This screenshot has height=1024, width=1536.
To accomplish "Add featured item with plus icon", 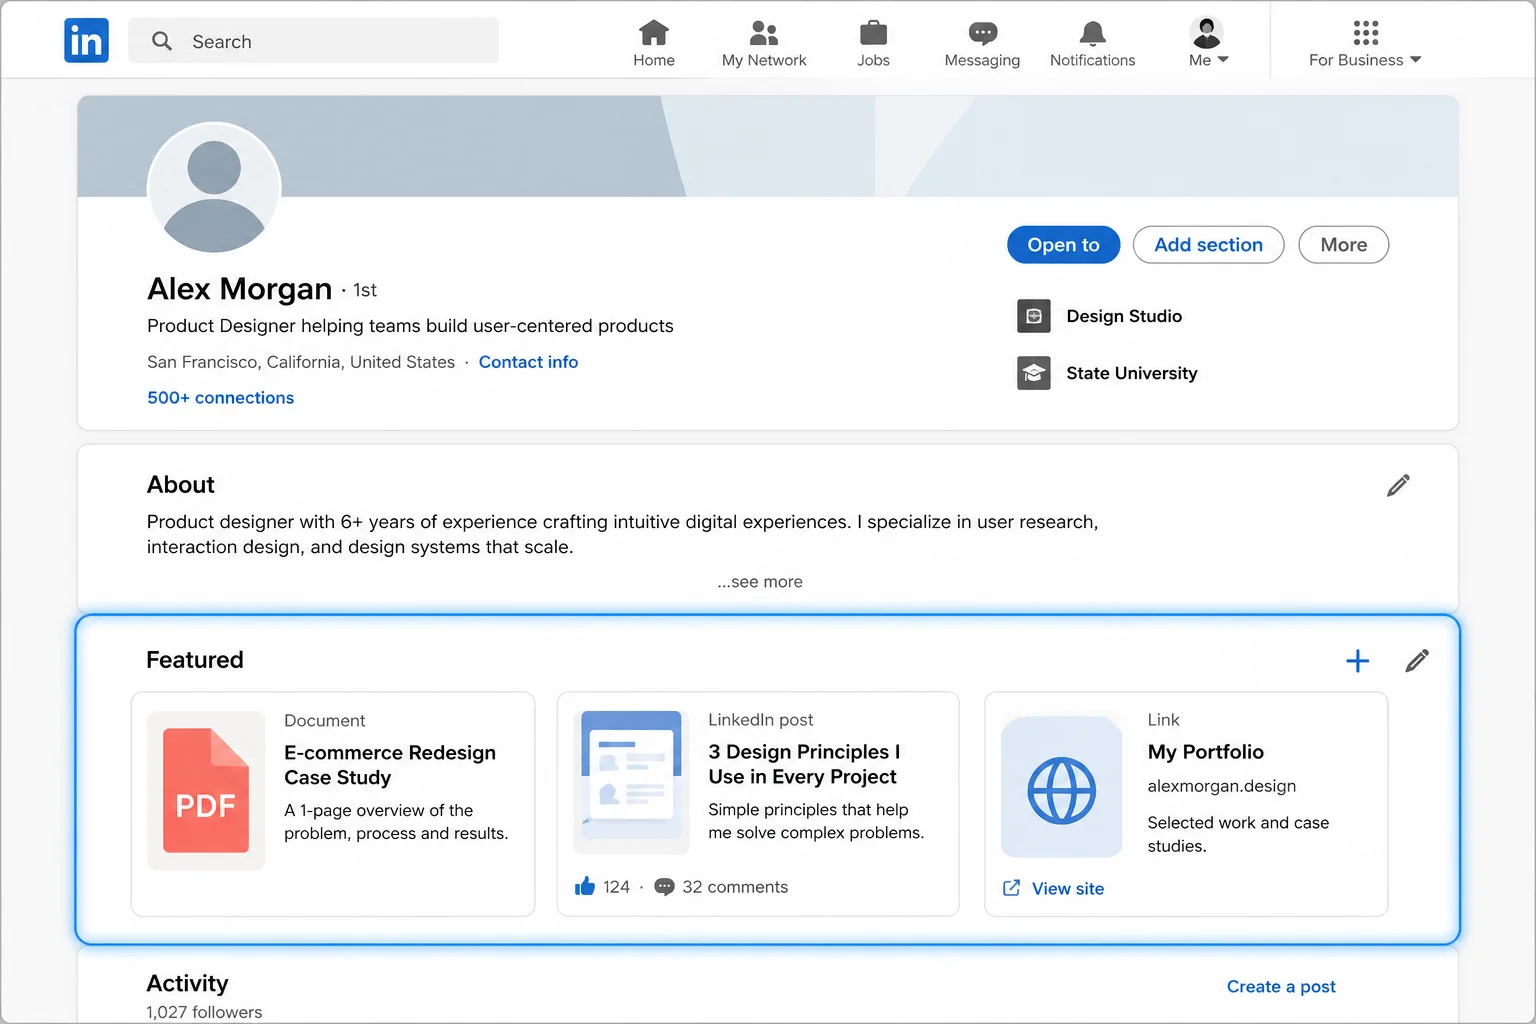I will (1357, 661).
